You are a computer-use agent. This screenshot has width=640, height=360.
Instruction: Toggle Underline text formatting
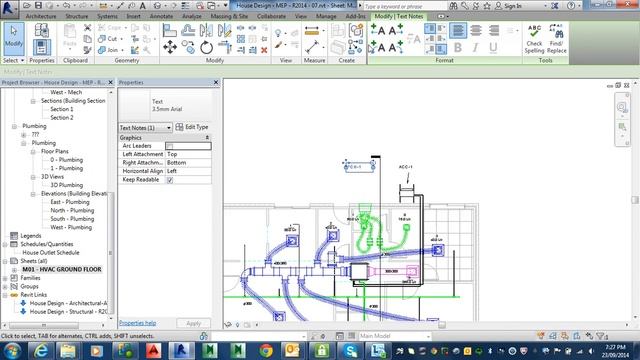coord(493,47)
